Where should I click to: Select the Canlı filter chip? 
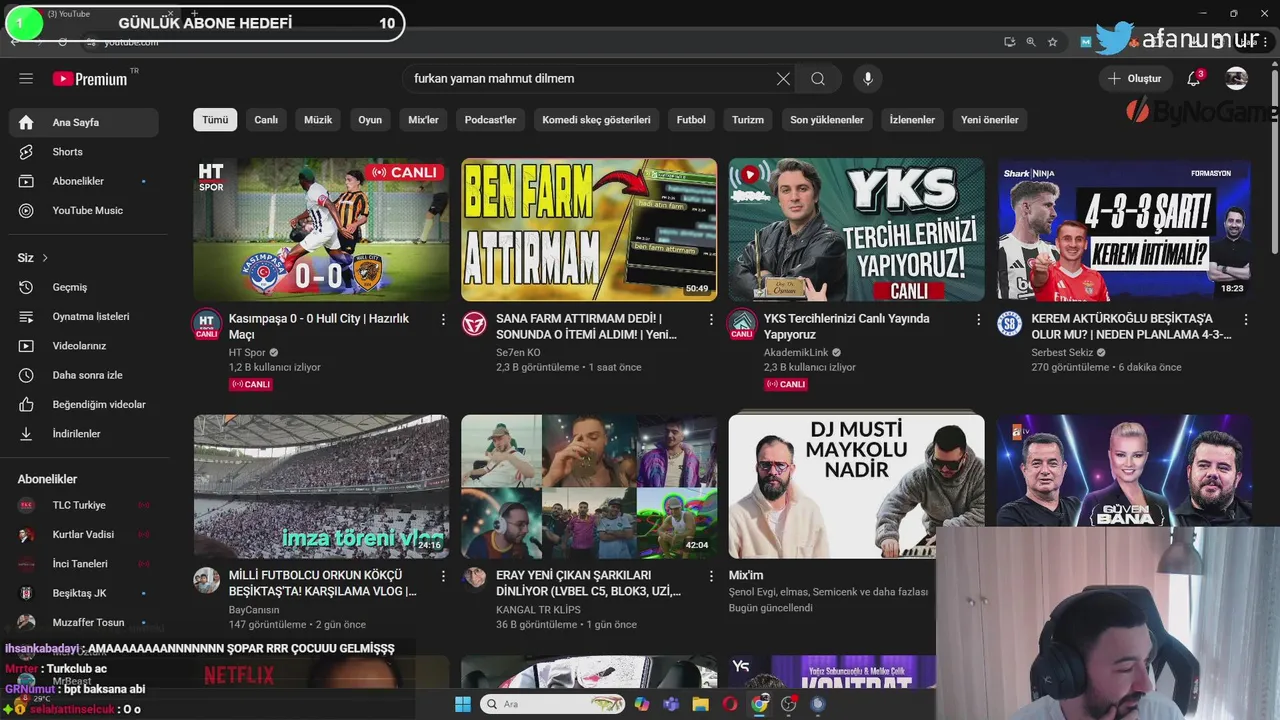266,120
